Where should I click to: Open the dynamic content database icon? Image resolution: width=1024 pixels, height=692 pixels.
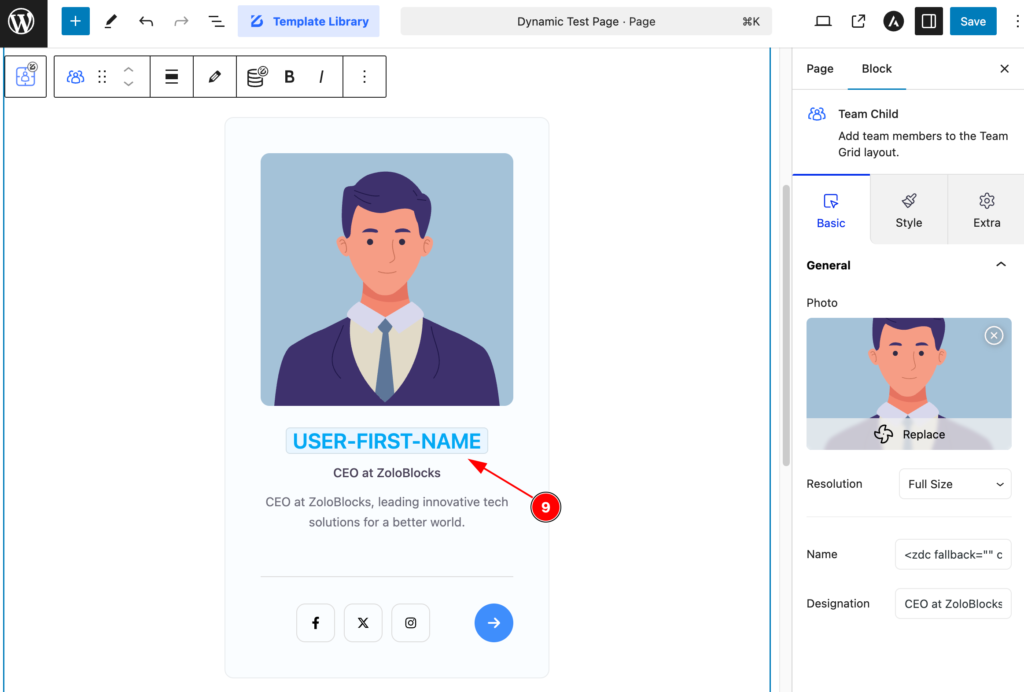tap(257, 77)
